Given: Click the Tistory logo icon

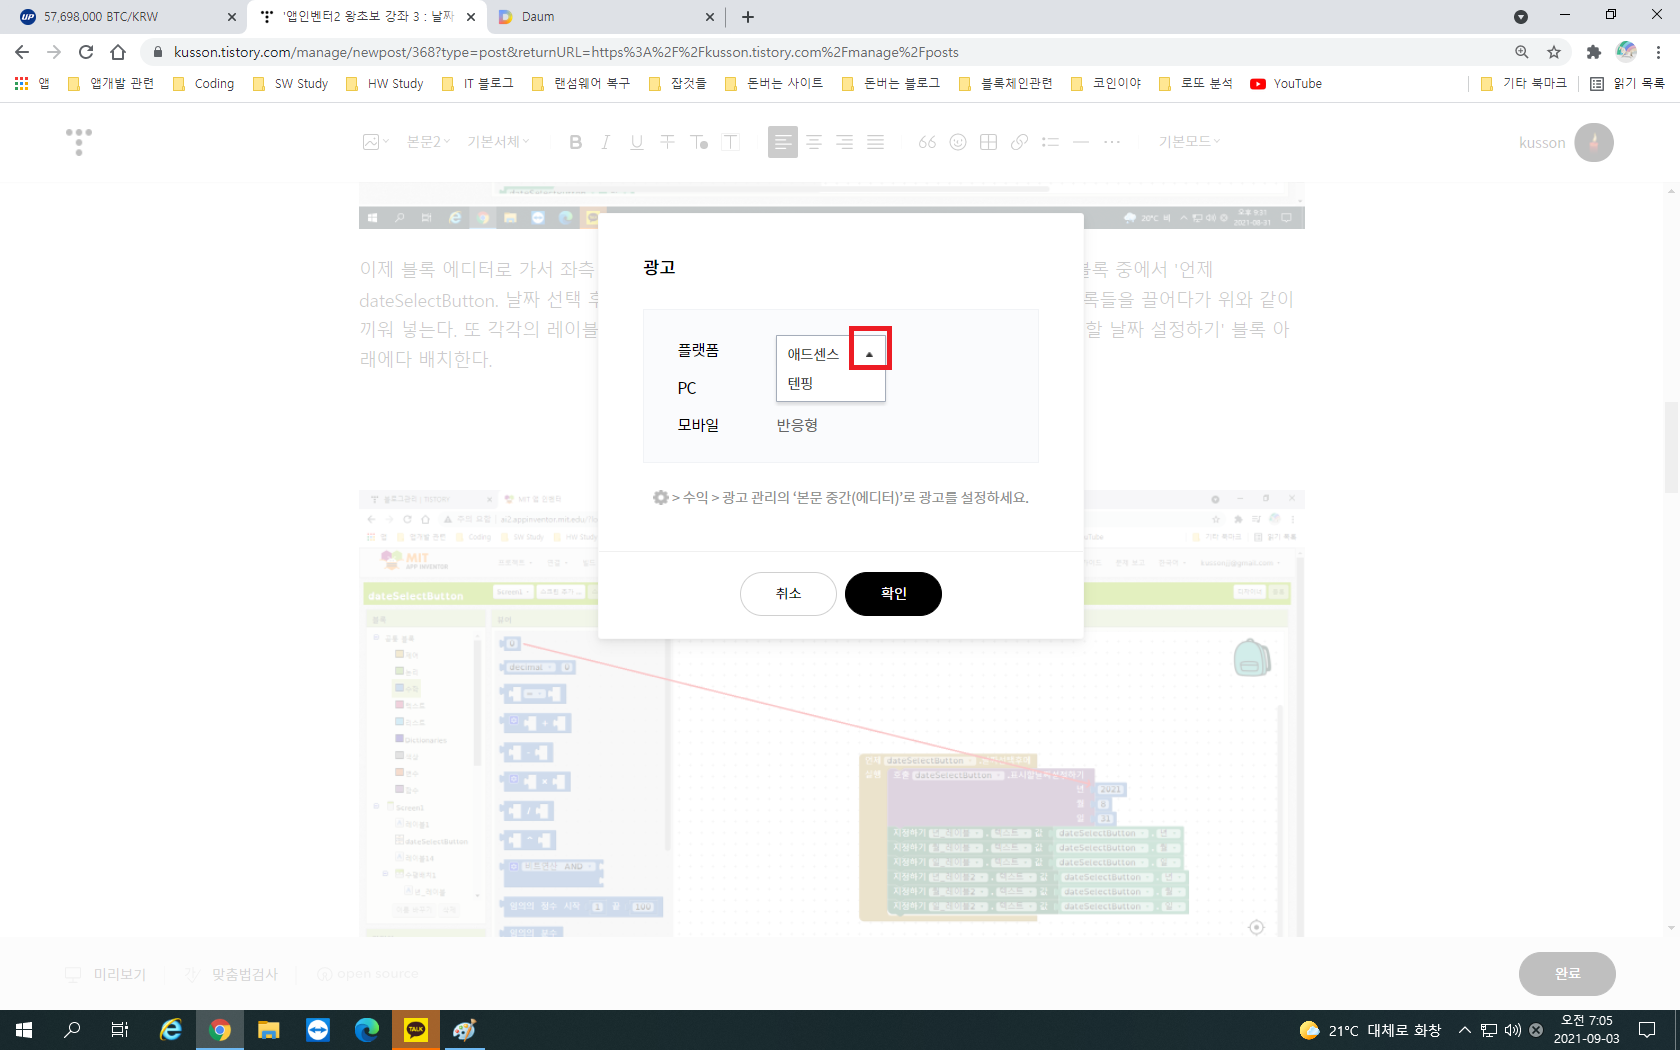Looking at the screenshot, I should [79, 142].
